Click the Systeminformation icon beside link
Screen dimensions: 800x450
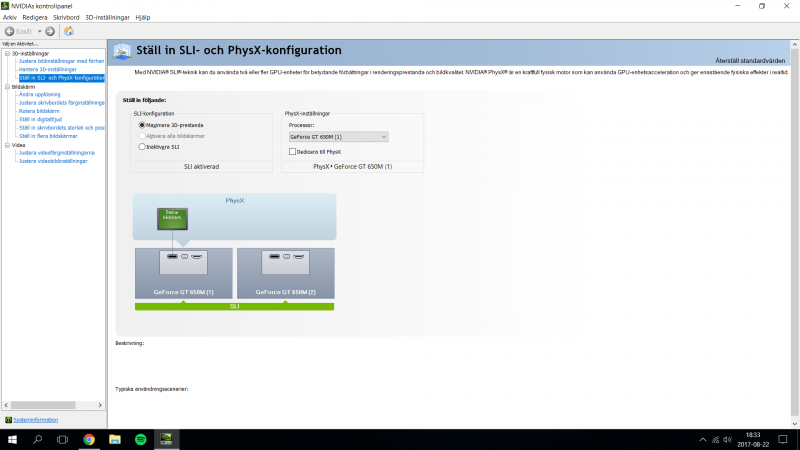(x=8, y=420)
